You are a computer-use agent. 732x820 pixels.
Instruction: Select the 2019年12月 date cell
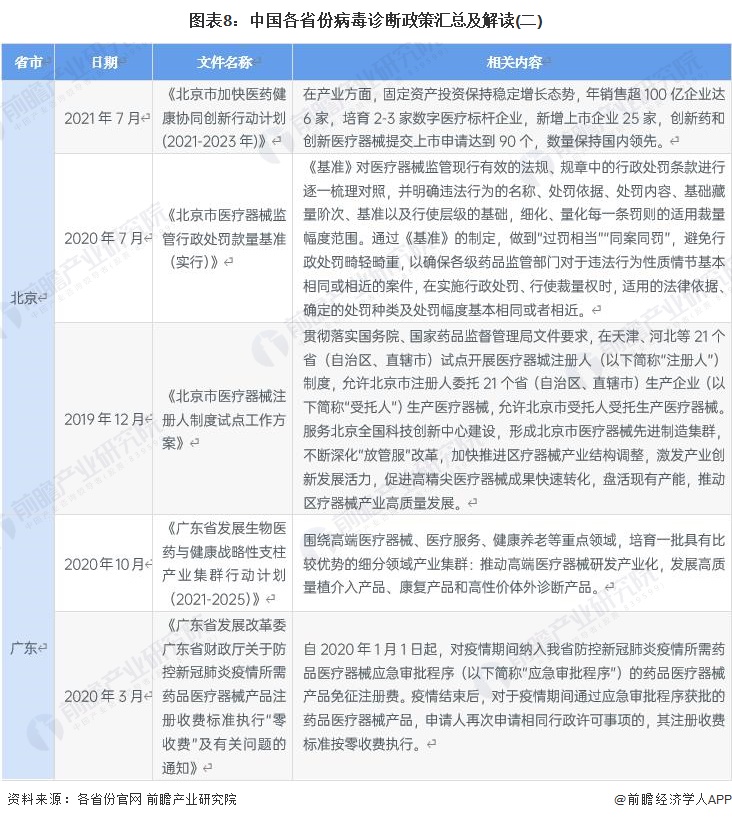point(104,418)
